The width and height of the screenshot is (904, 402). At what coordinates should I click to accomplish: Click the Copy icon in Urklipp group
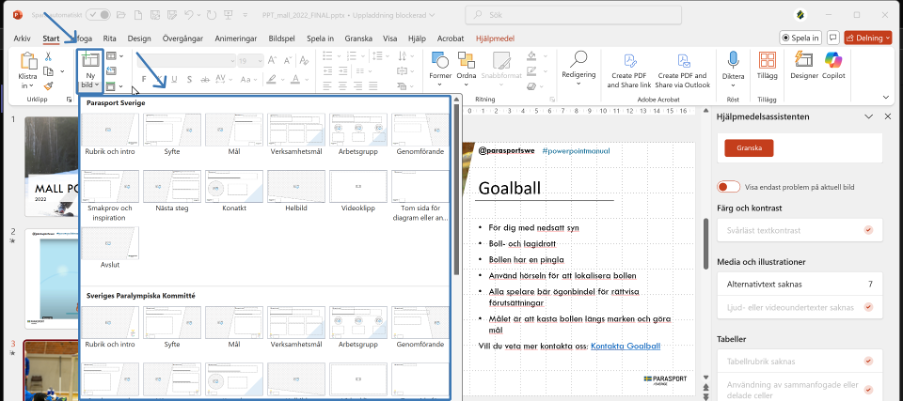click(x=48, y=72)
